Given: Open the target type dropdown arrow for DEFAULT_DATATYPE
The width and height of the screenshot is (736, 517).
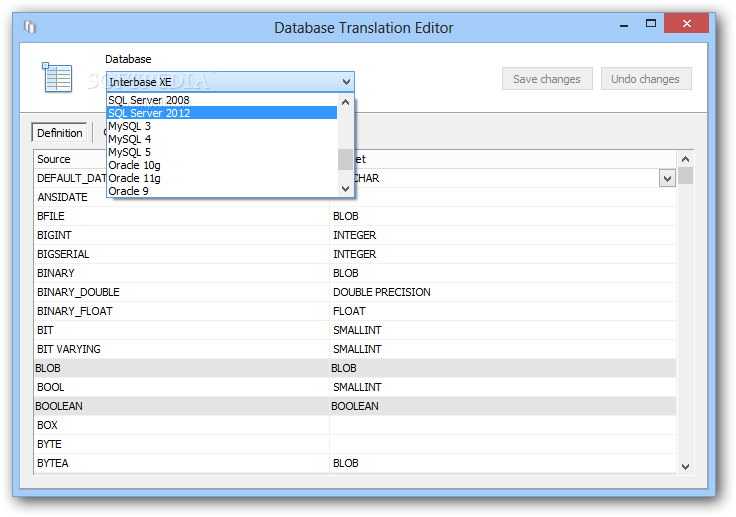Looking at the screenshot, I should pos(667,178).
